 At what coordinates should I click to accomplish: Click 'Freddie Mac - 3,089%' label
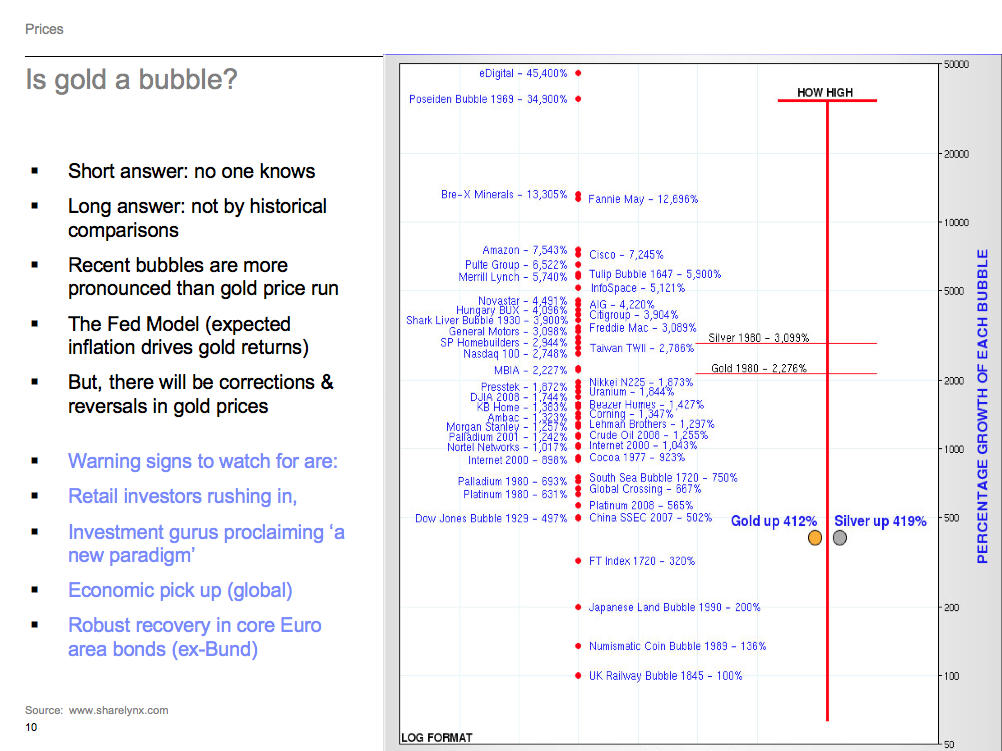tap(642, 328)
